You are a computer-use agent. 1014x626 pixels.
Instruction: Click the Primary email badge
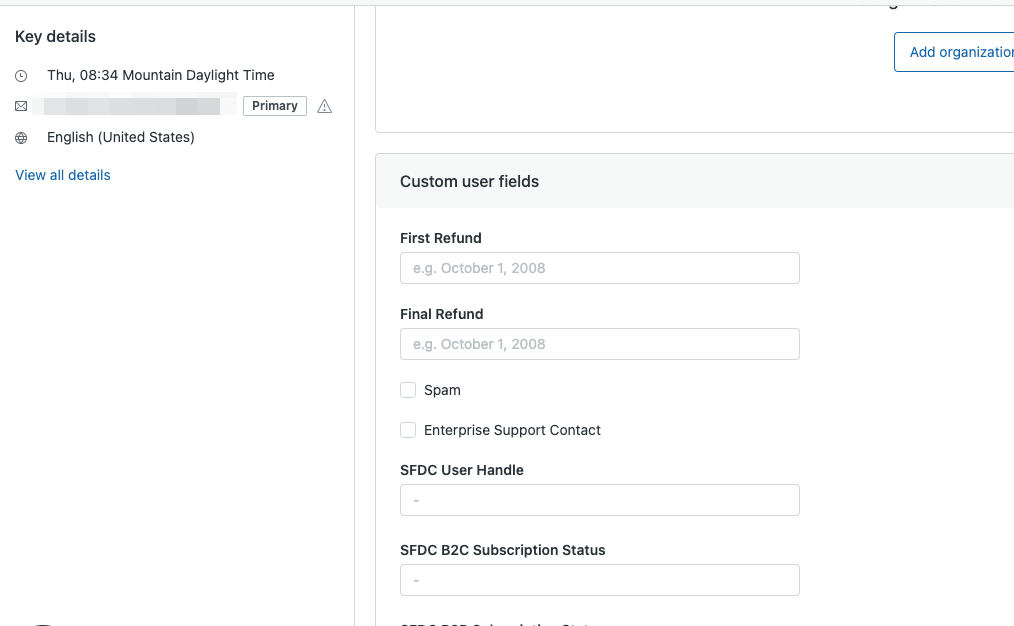[x=274, y=106]
